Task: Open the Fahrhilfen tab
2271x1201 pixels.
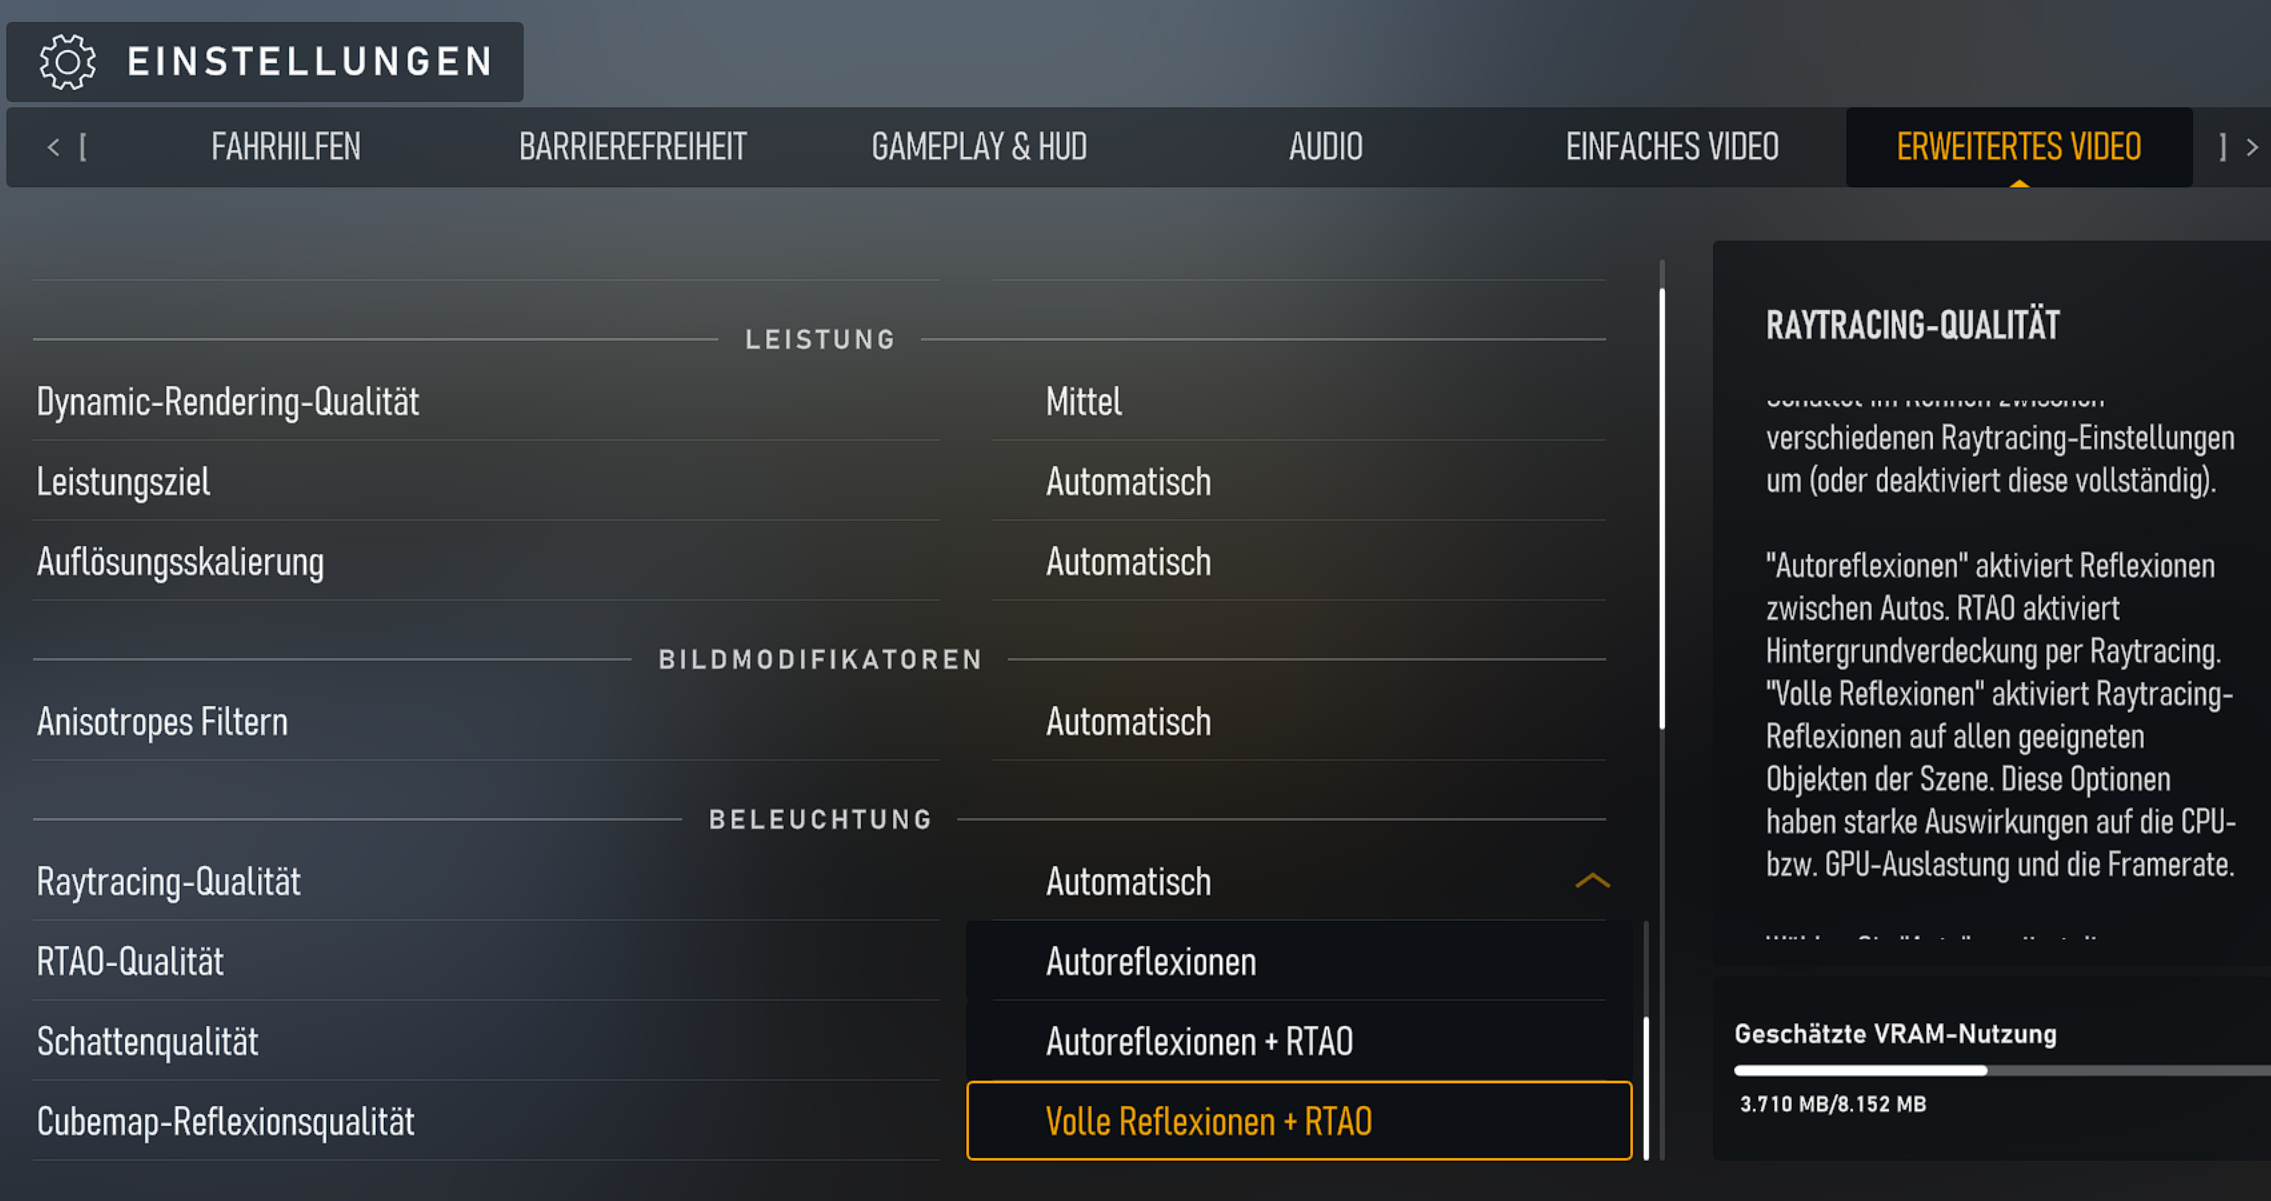Action: pos(286,148)
